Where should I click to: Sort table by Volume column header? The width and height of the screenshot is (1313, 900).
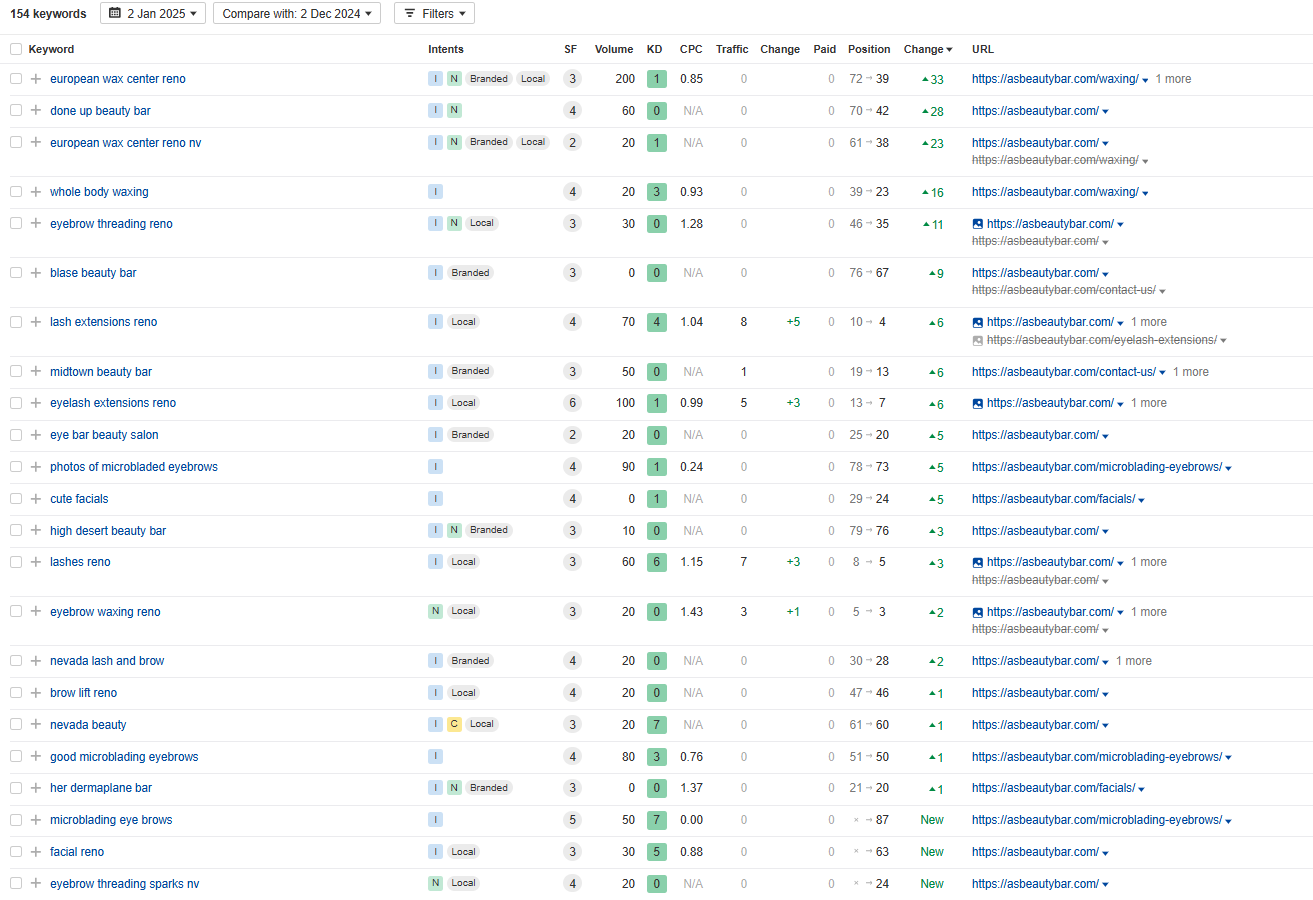pos(613,49)
